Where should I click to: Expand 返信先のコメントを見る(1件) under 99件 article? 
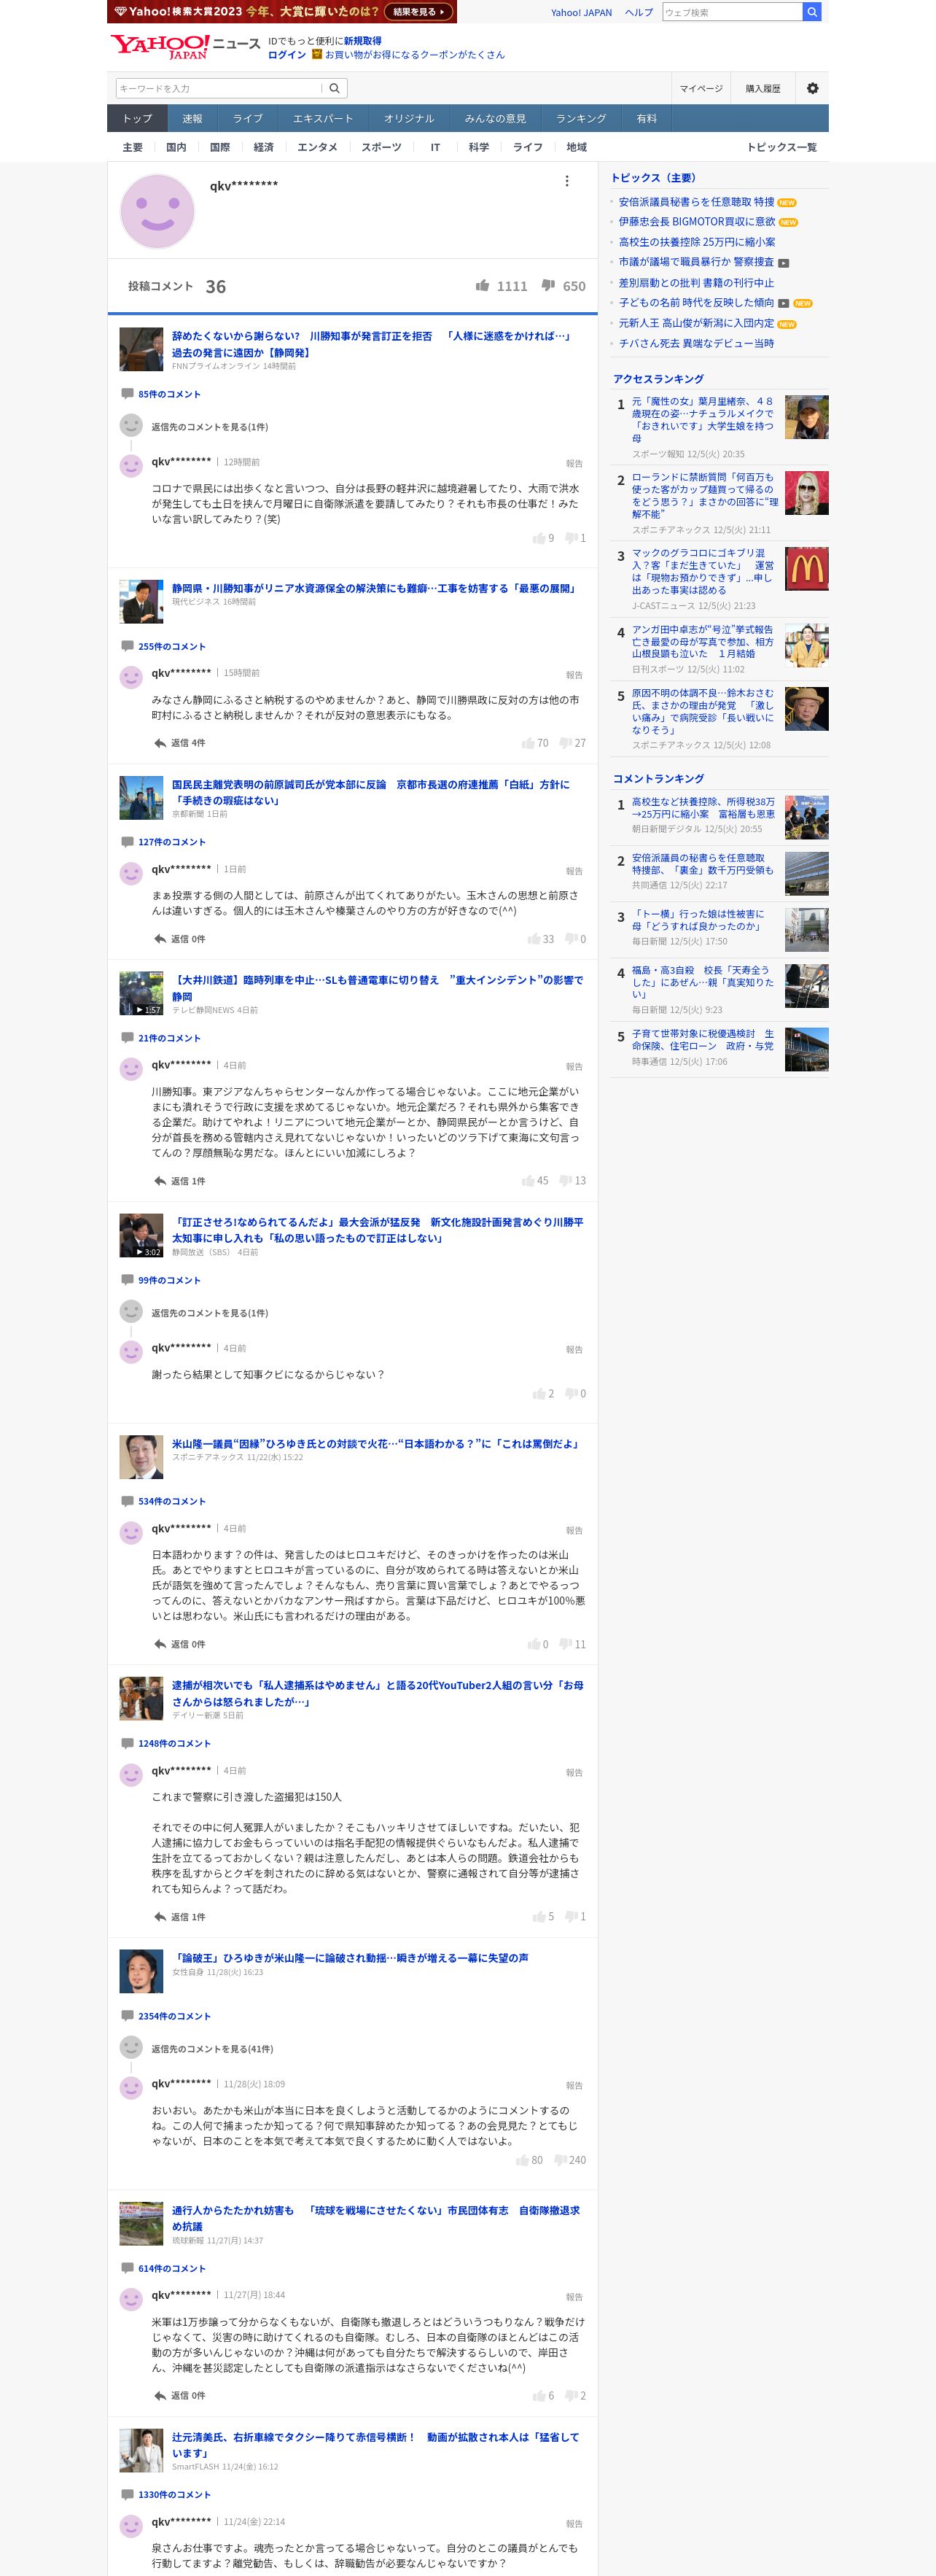coord(209,1313)
